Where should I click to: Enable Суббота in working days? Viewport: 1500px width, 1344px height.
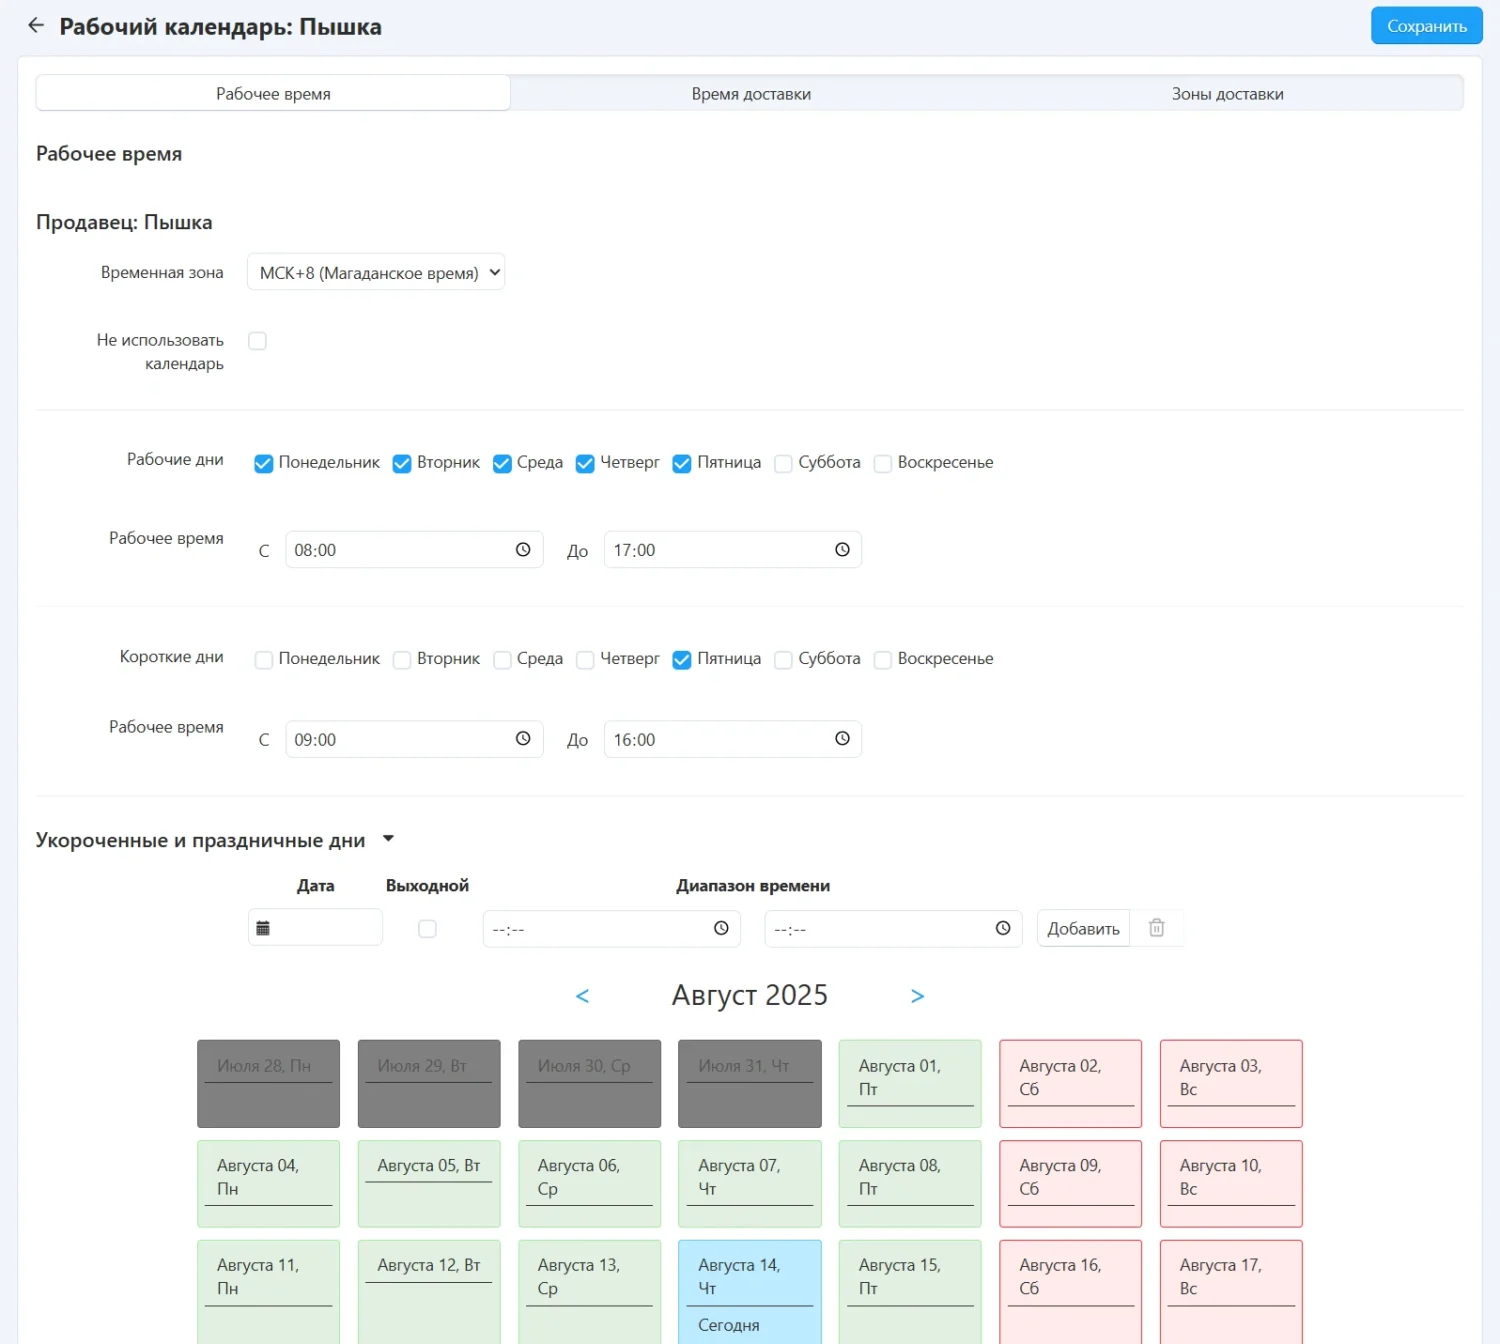tap(784, 463)
